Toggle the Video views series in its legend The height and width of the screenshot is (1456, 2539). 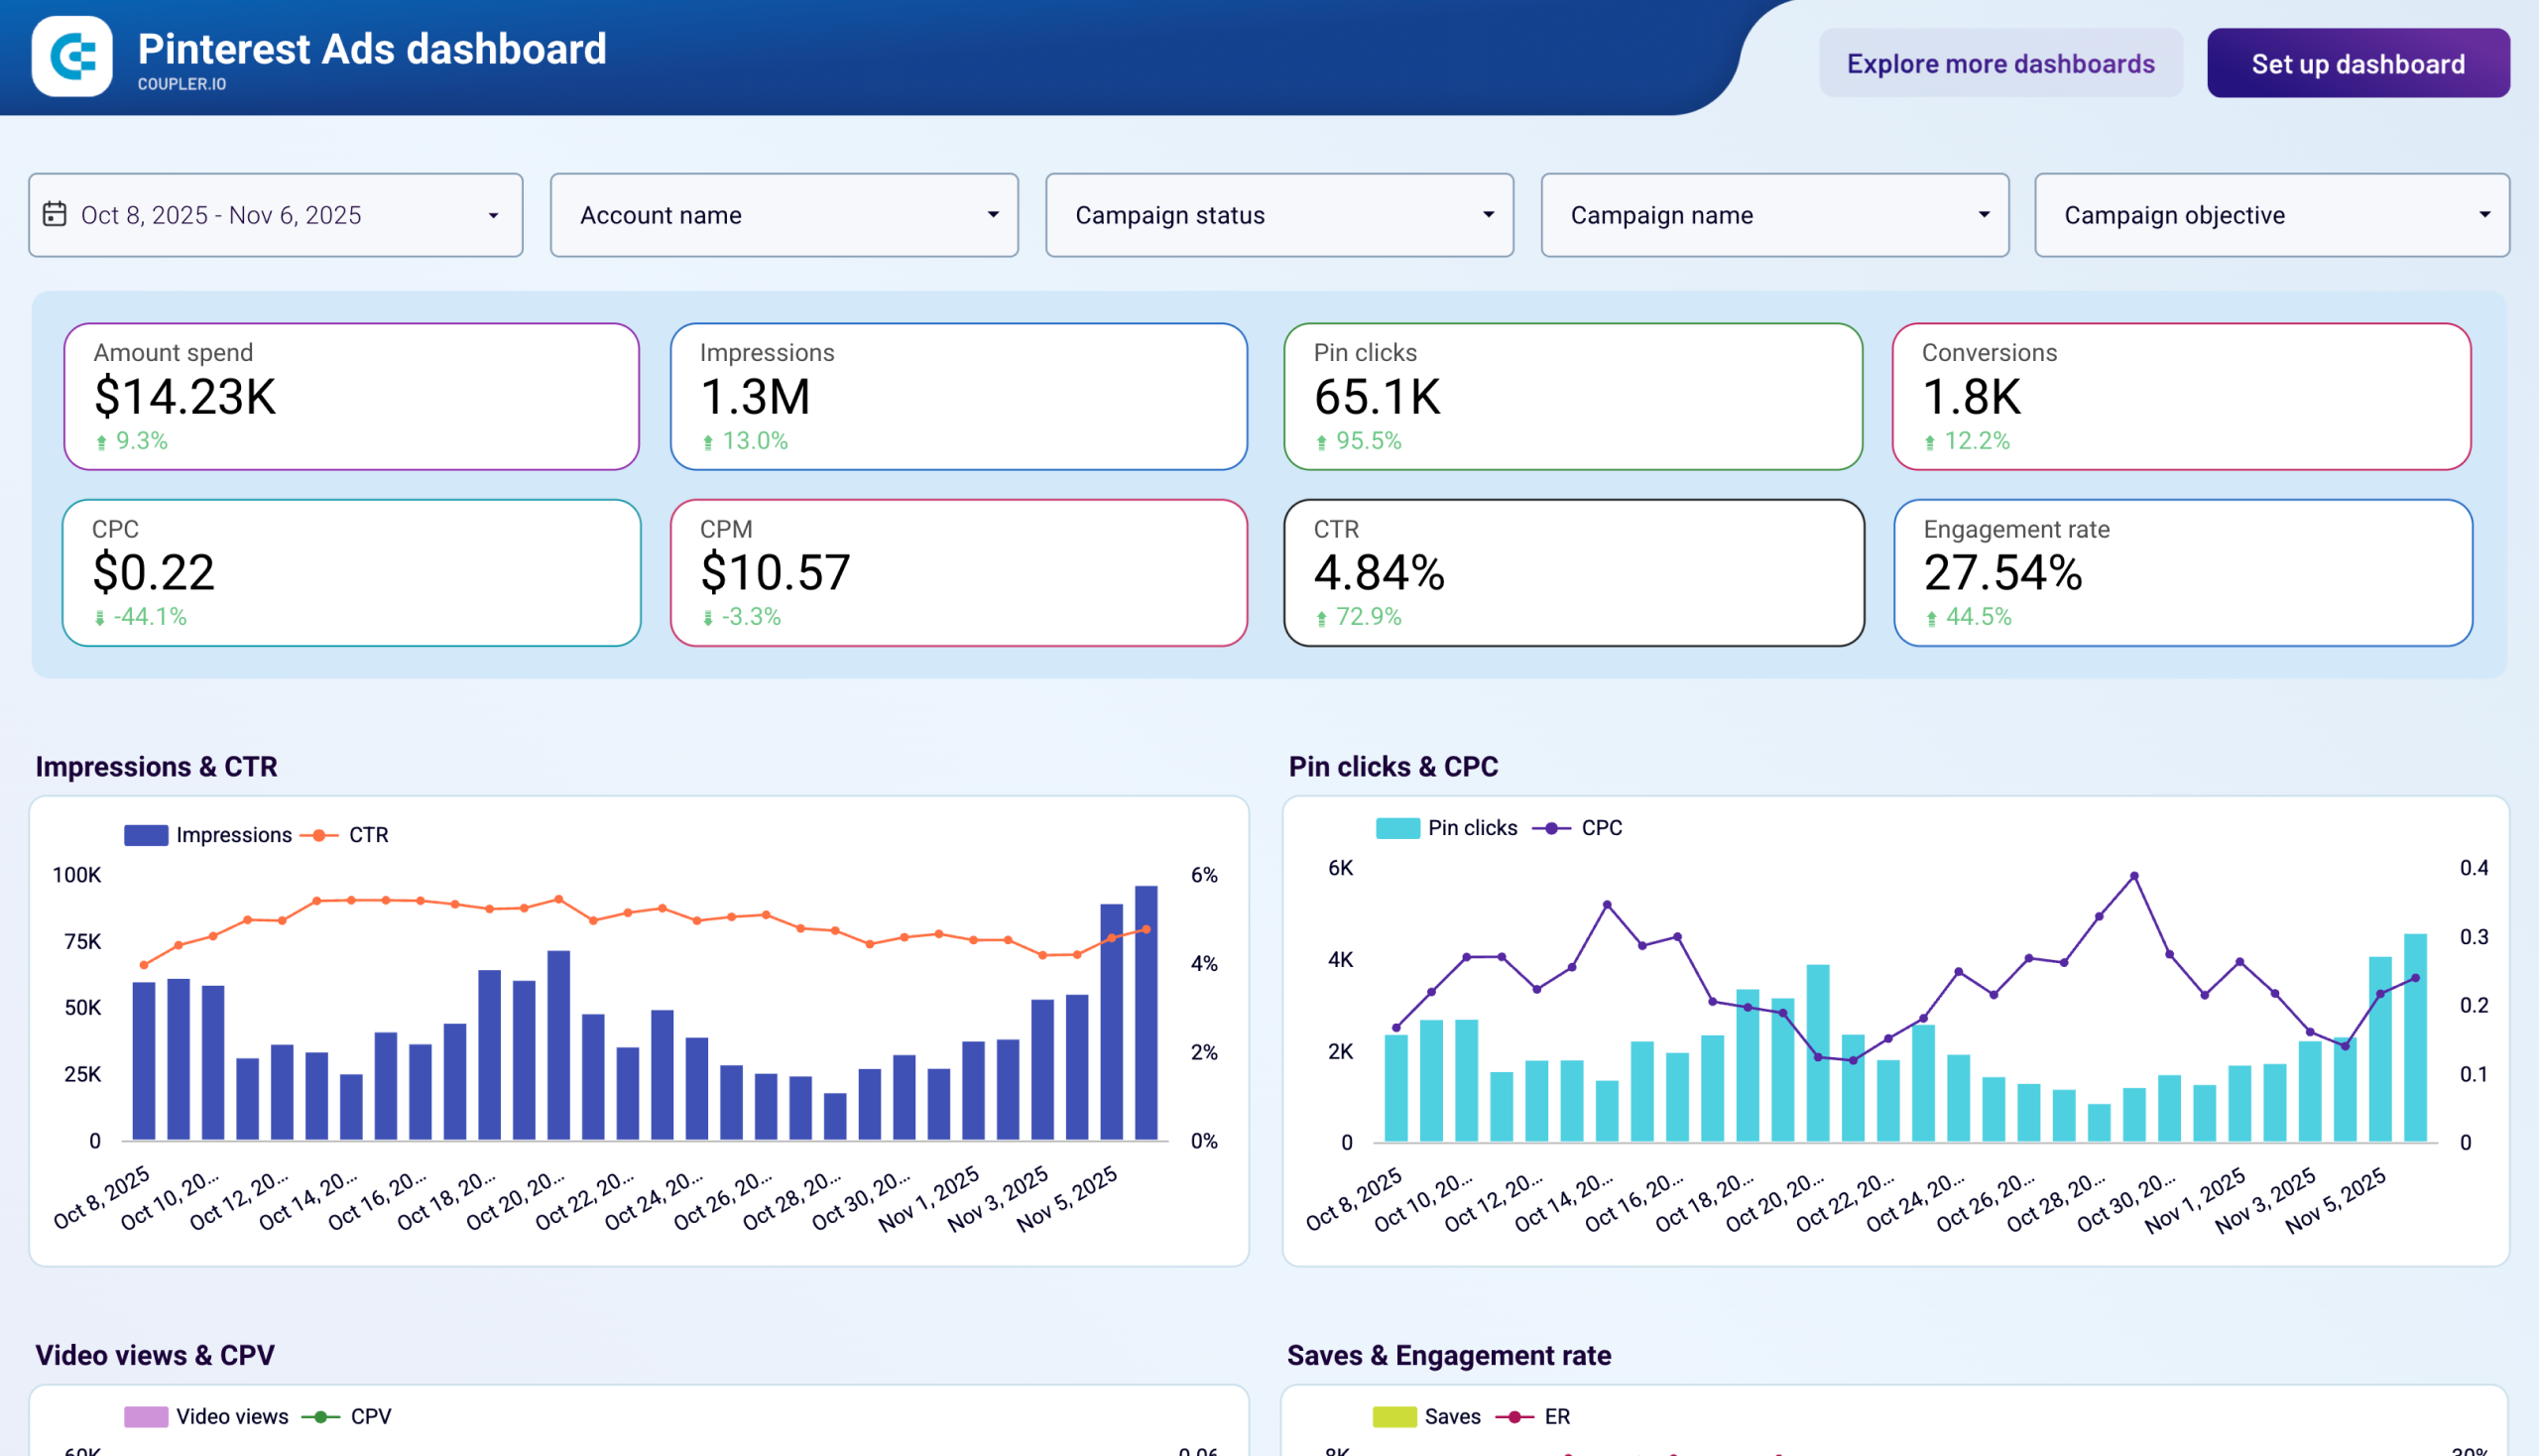pos(146,1416)
